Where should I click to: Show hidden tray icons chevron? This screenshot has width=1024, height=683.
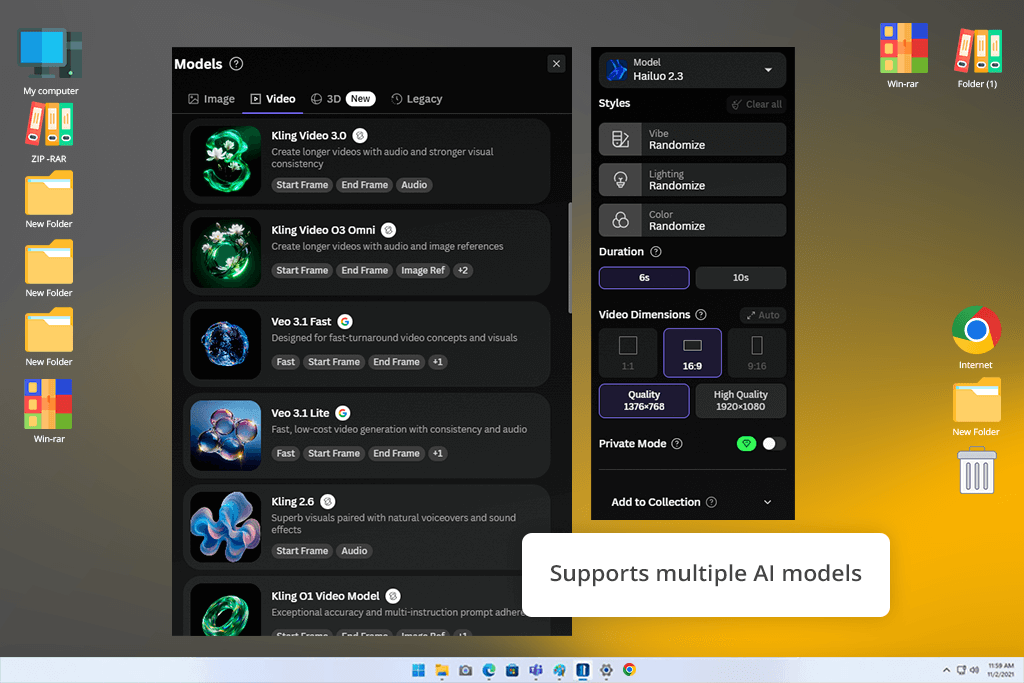tap(946, 670)
